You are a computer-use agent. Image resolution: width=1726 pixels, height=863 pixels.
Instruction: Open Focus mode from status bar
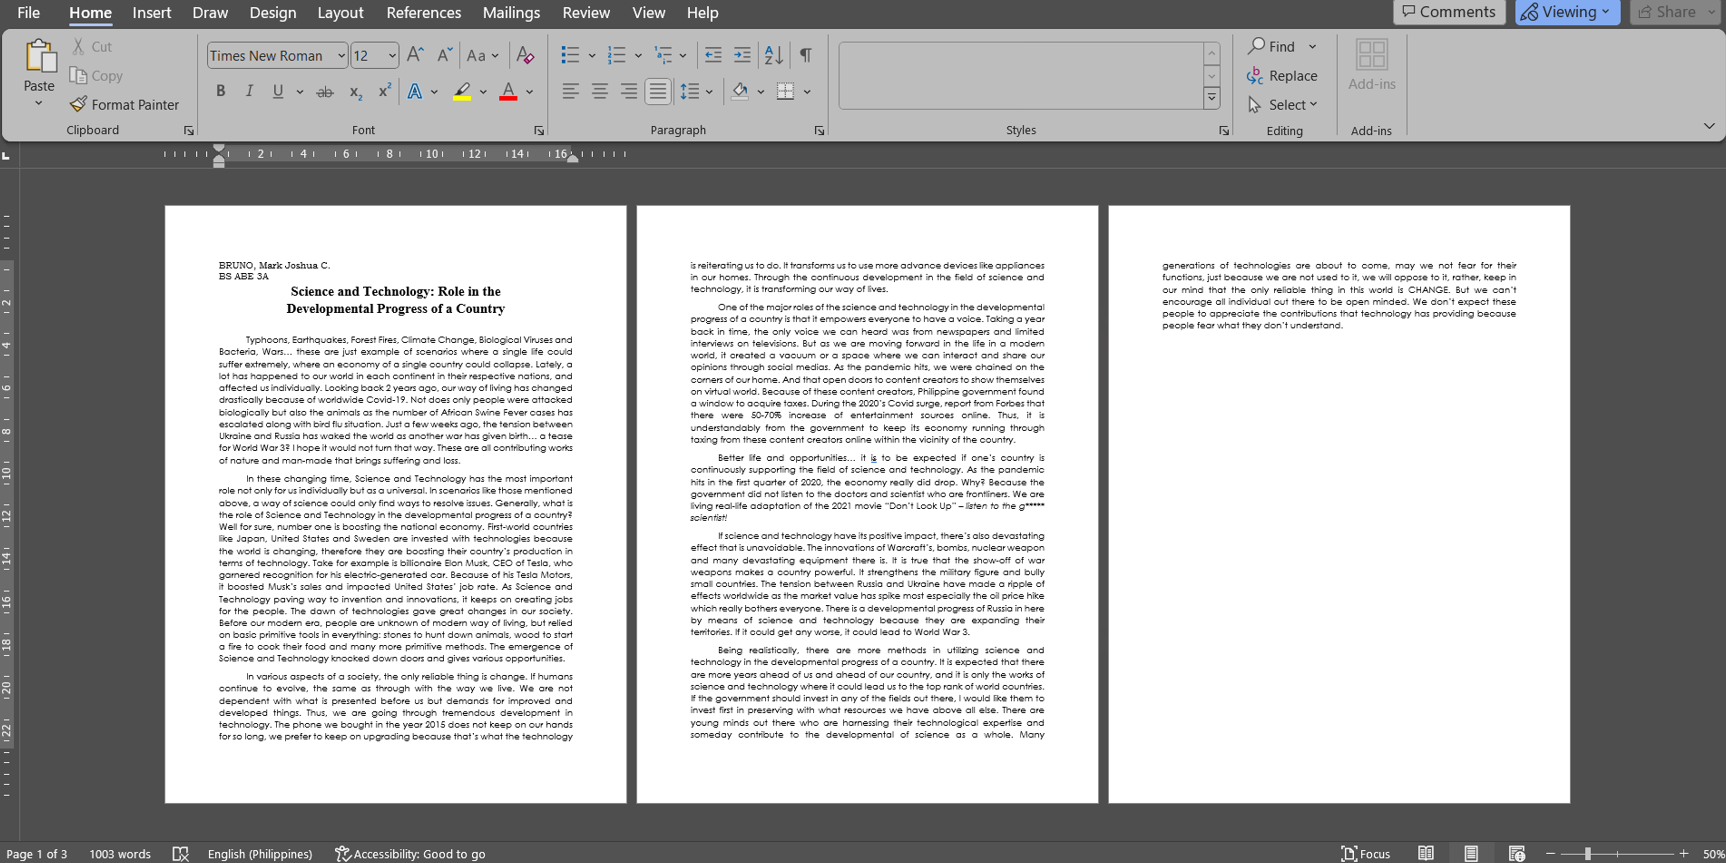coord(1366,853)
